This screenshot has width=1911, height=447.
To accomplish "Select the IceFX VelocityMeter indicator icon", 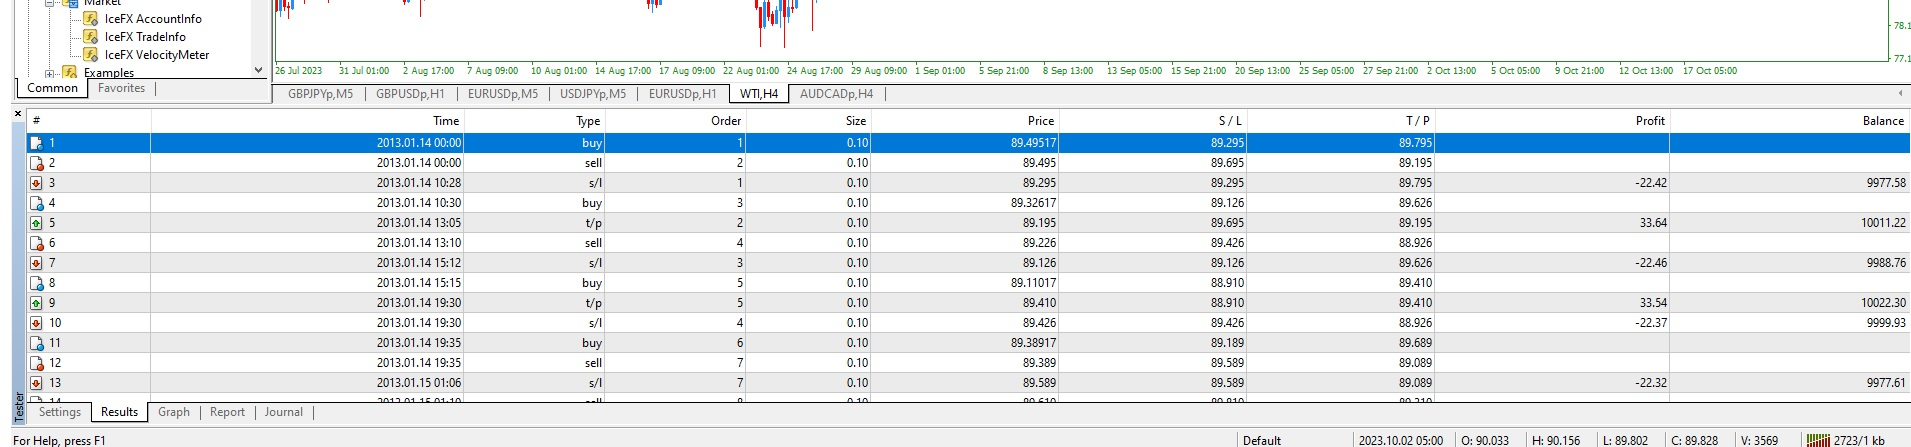I will (x=90, y=54).
